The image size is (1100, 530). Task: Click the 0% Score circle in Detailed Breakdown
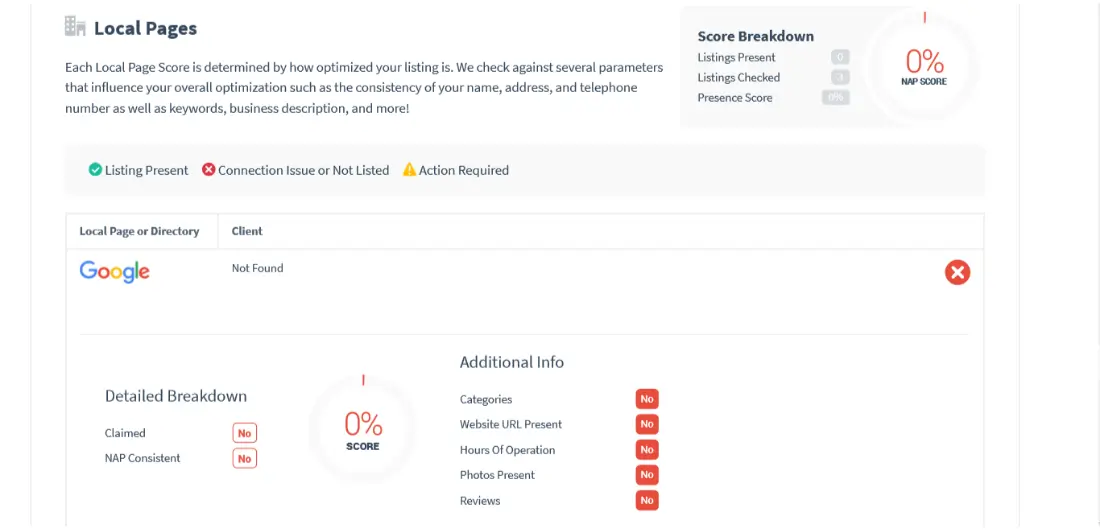[x=363, y=429]
